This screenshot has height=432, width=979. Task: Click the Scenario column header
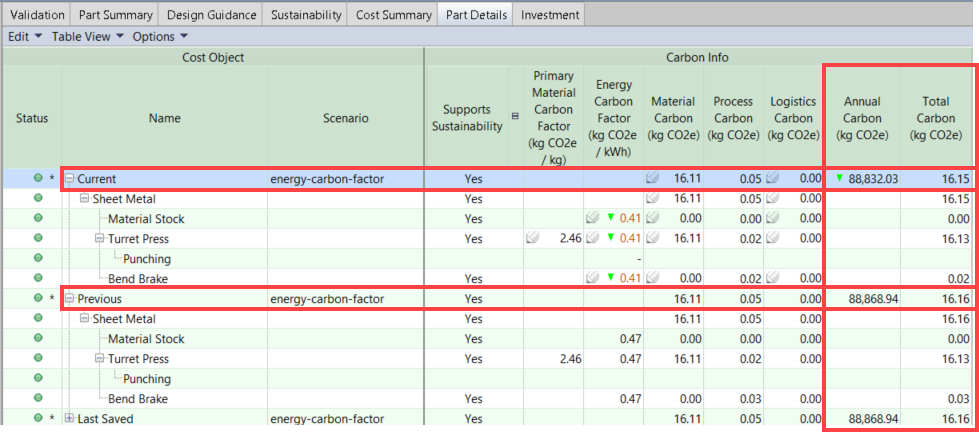pos(347,118)
